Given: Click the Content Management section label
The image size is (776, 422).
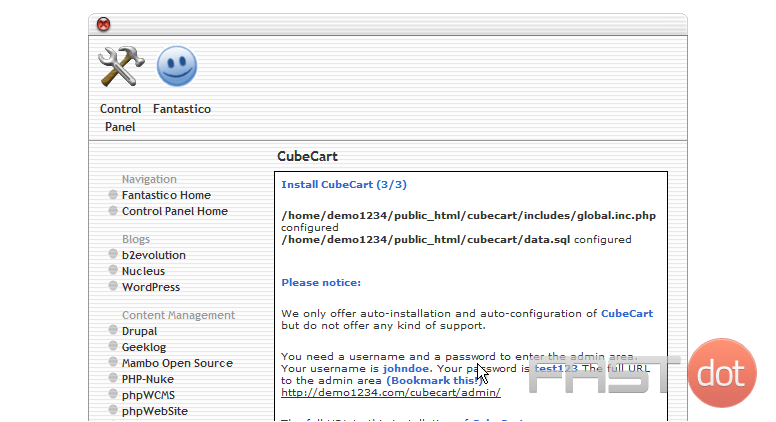Looking at the screenshot, I should click(x=179, y=315).
